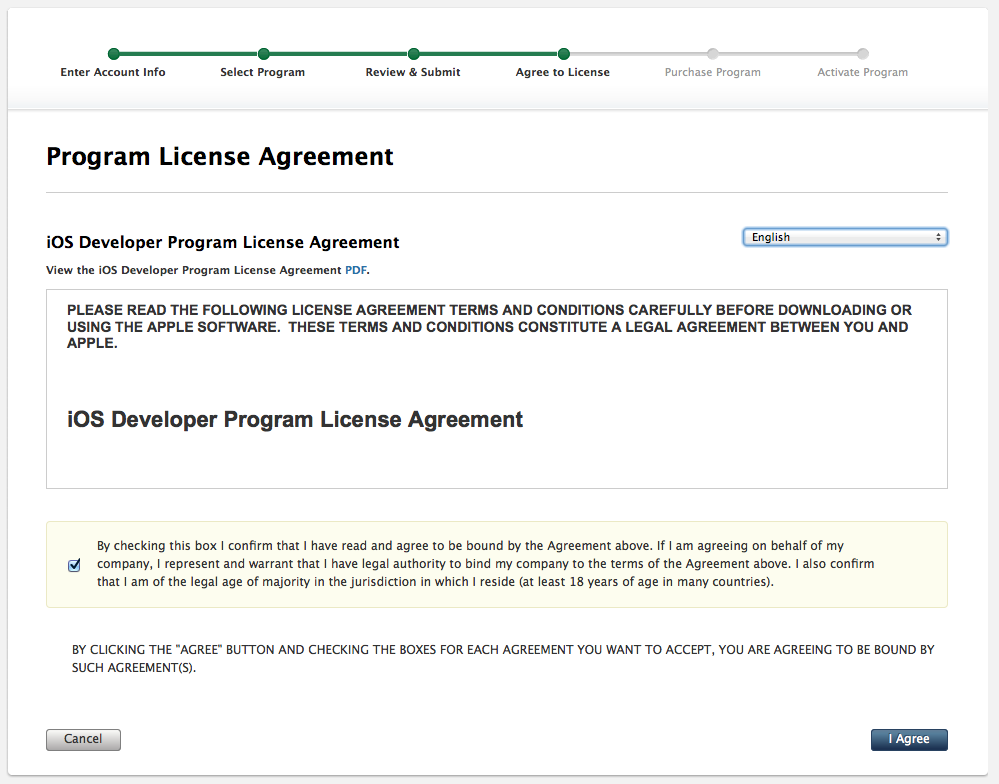The height and width of the screenshot is (784, 999).
Task: Select the Review & Submit step
Action: 413,72
